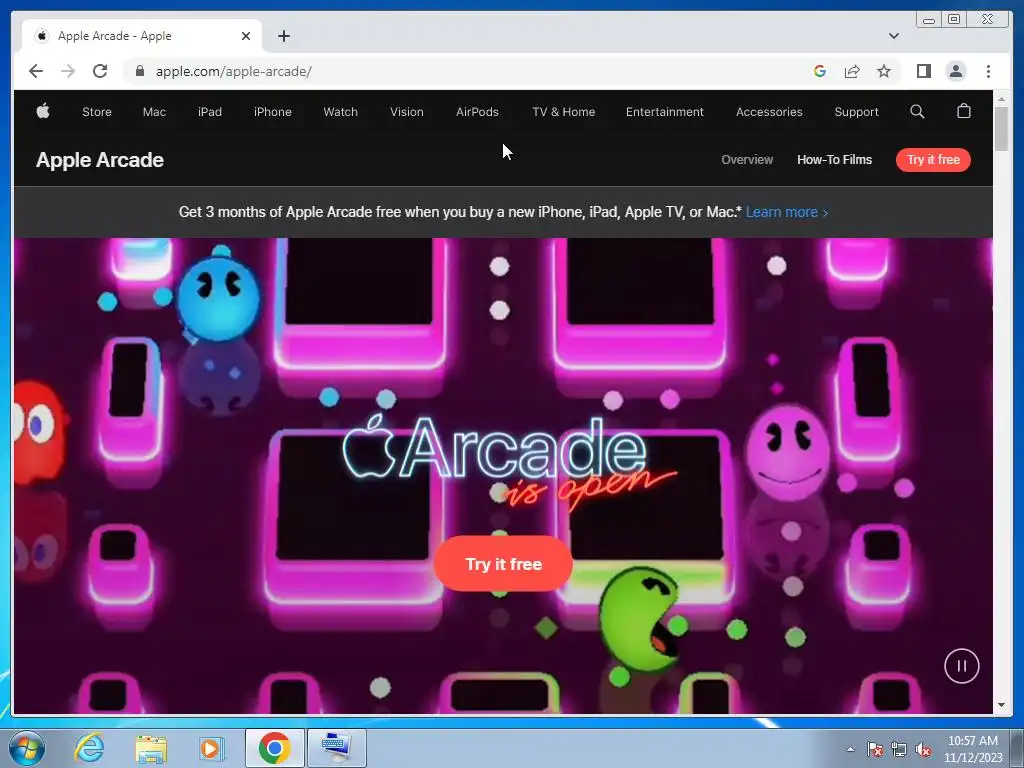
Task: Click Try it free in the header
Action: pyautogui.click(x=933, y=159)
